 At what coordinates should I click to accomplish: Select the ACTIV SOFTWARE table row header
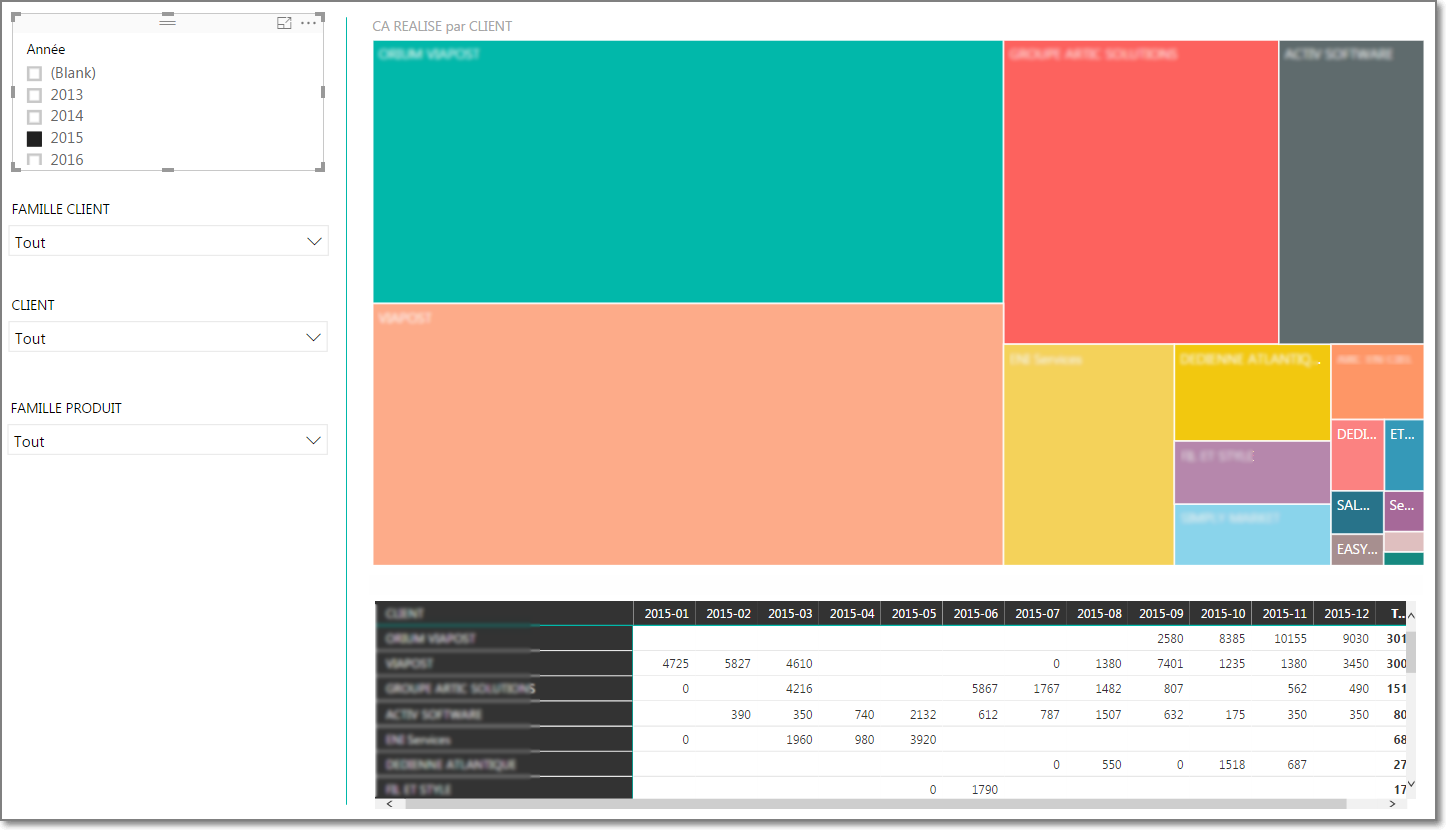click(504, 714)
